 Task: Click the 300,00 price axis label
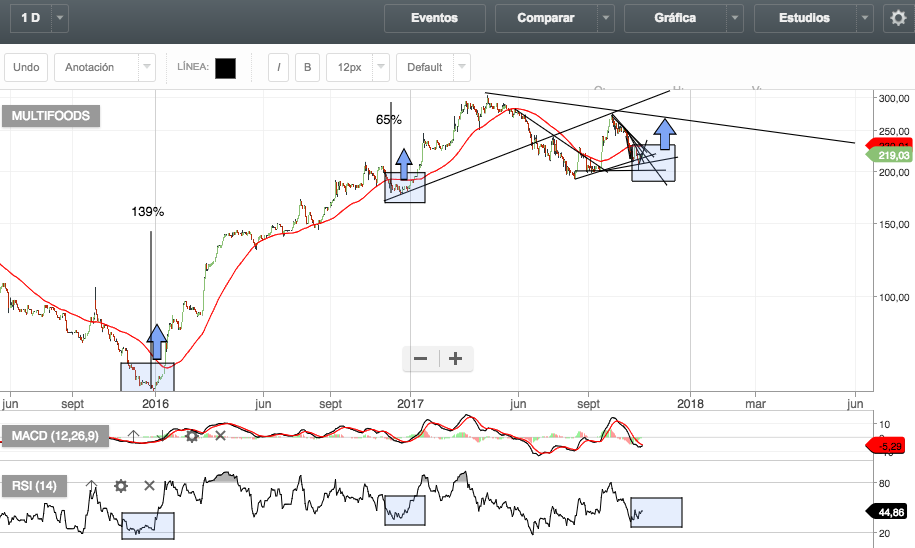[894, 98]
